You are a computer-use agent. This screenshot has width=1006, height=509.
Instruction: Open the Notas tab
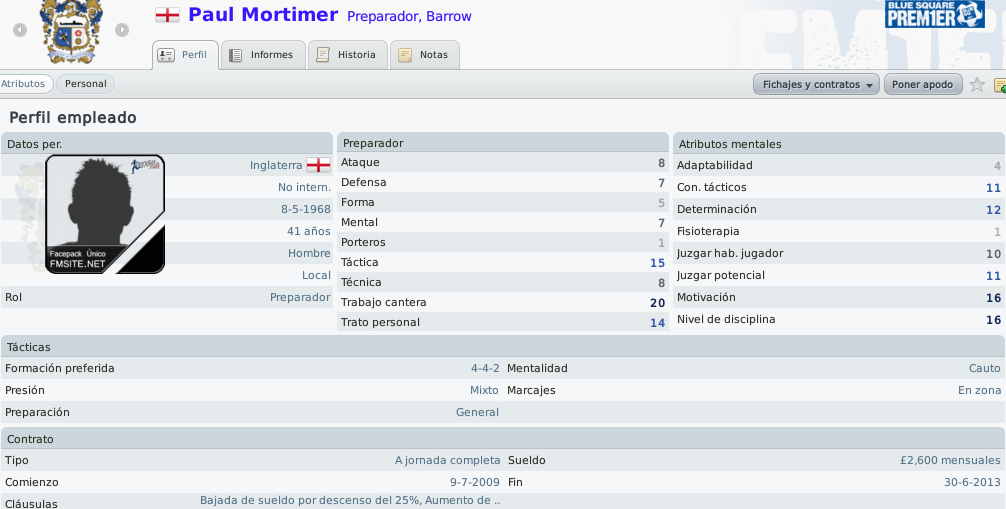pyautogui.click(x=425, y=55)
